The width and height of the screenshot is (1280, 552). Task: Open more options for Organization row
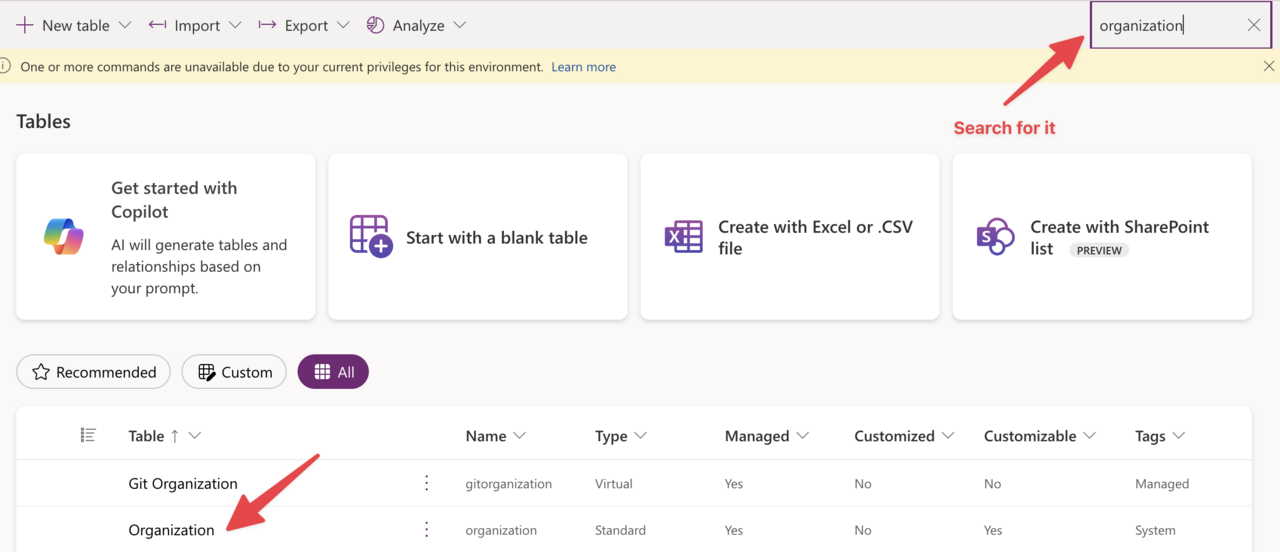[x=427, y=530]
